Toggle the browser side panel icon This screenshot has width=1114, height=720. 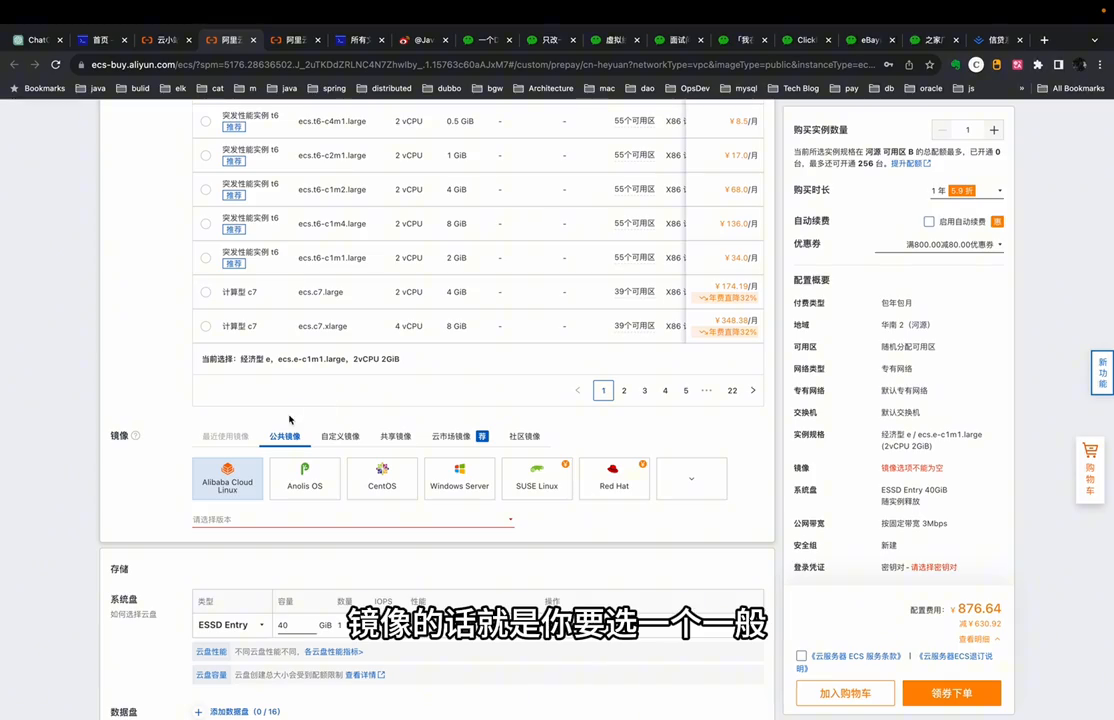(1059, 65)
